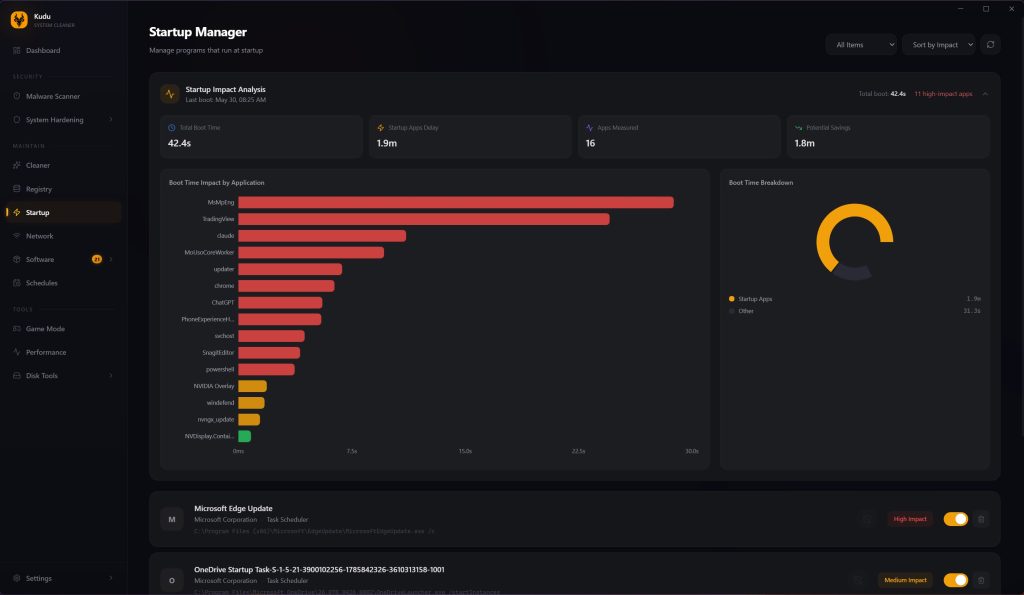Click the Settings gear icon

tap(16, 578)
